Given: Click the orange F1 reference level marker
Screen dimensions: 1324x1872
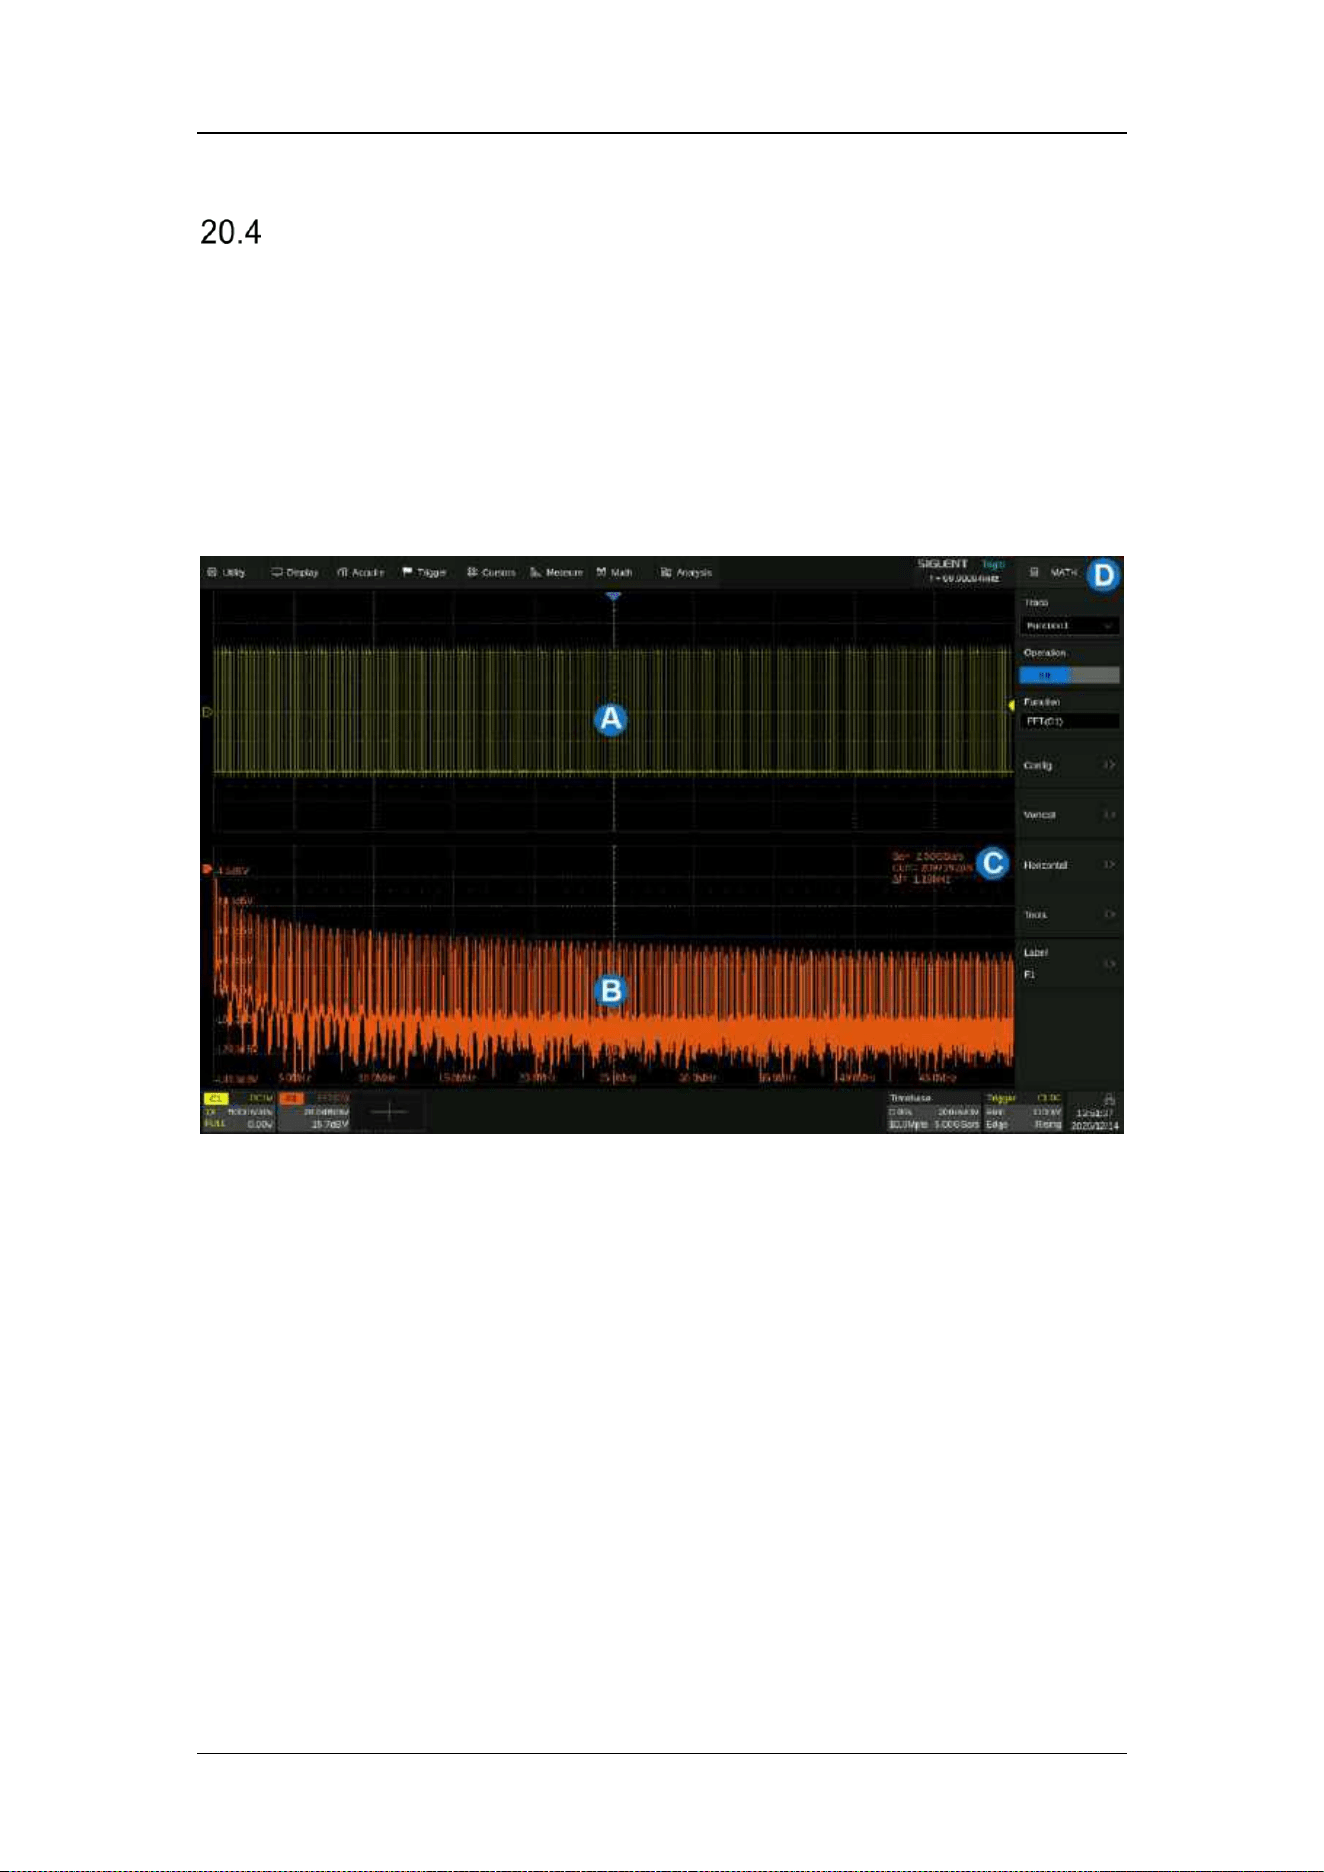Looking at the screenshot, I should (x=207, y=869).
